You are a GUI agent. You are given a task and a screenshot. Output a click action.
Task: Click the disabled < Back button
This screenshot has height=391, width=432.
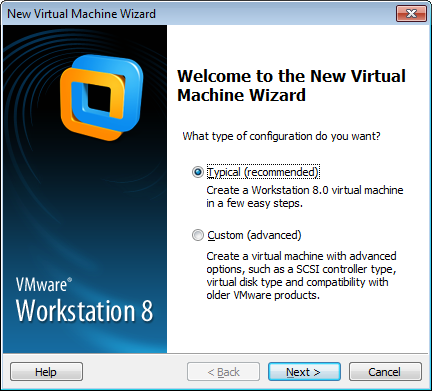(x=223, y=372)
